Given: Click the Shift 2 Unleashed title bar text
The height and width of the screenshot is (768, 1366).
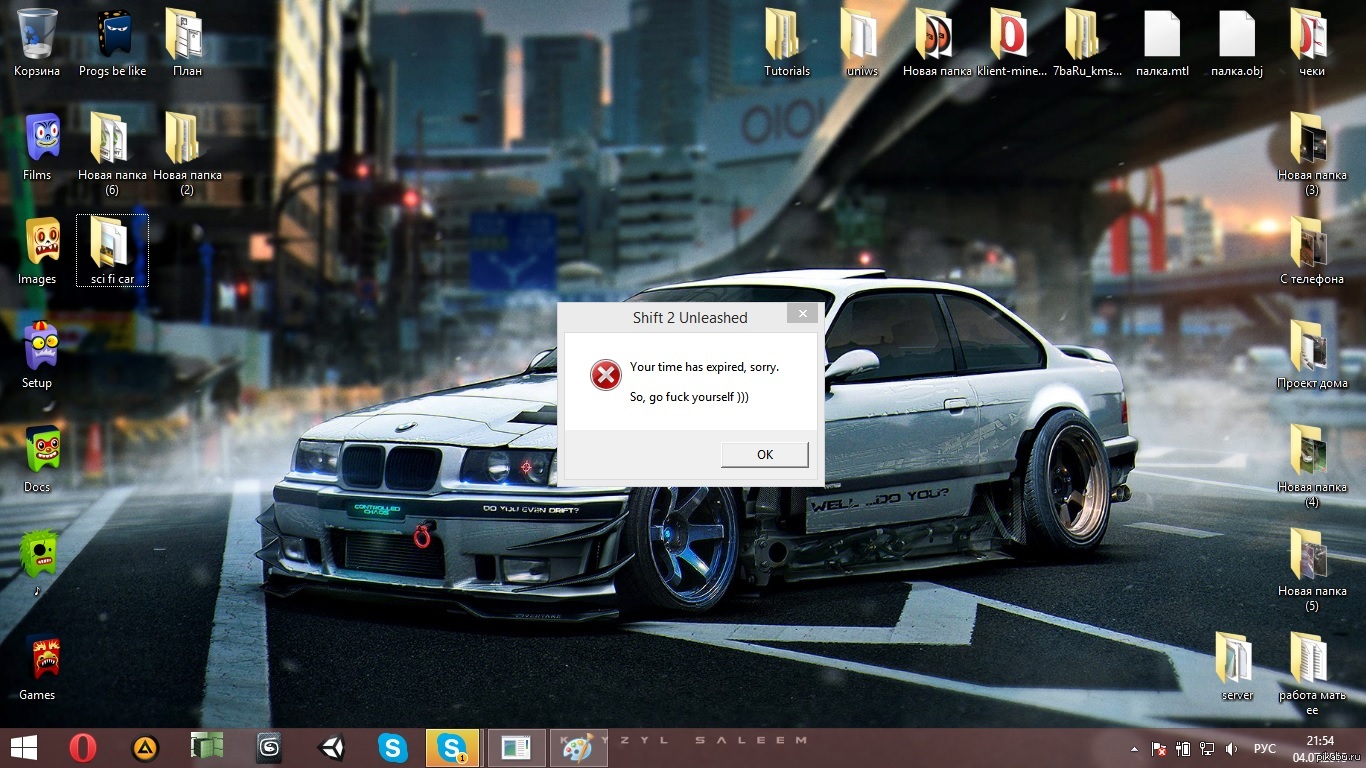Looking at the screenshot, I should pos(690,318).
